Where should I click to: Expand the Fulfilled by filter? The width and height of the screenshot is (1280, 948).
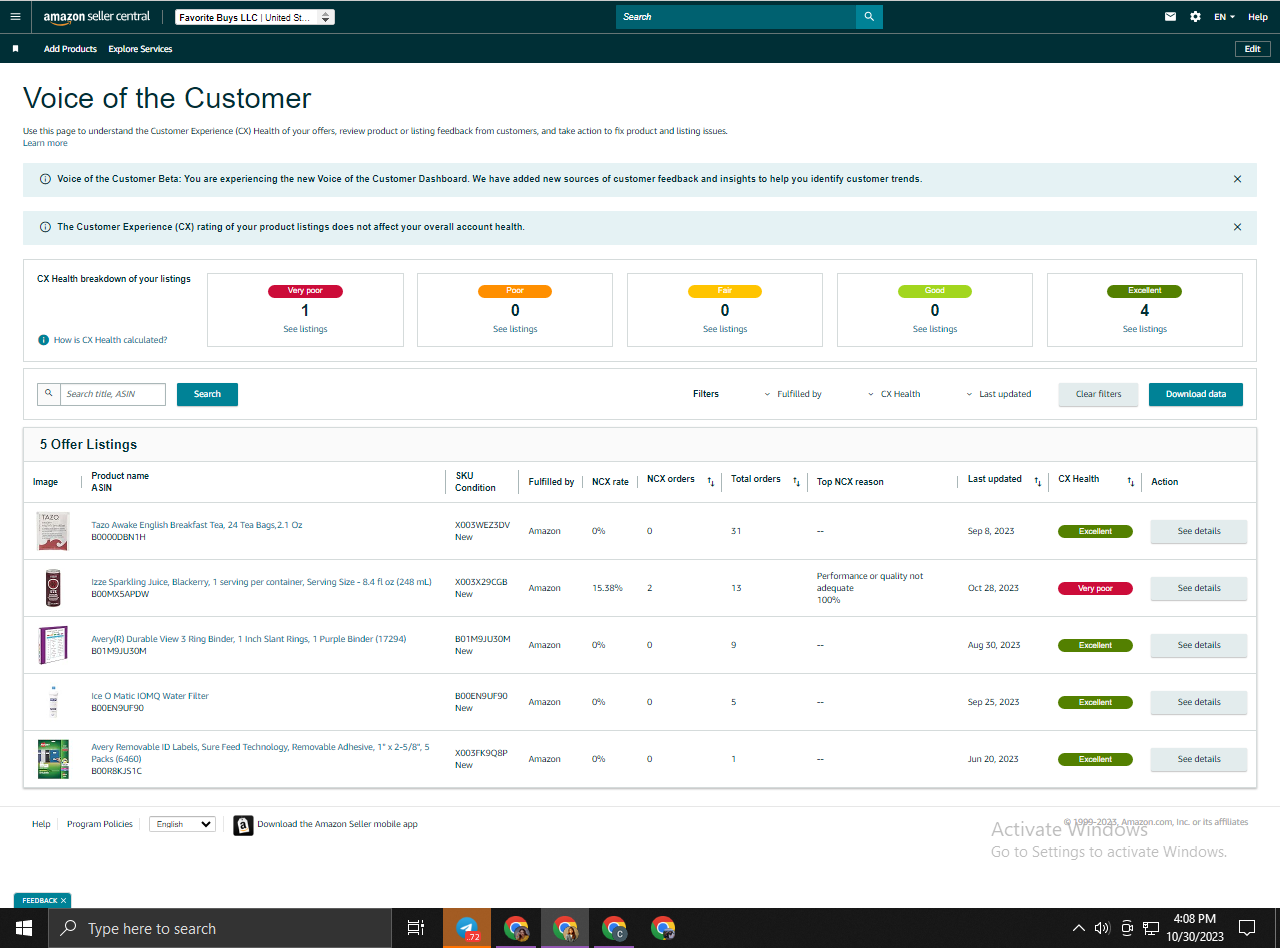point(792,394)
